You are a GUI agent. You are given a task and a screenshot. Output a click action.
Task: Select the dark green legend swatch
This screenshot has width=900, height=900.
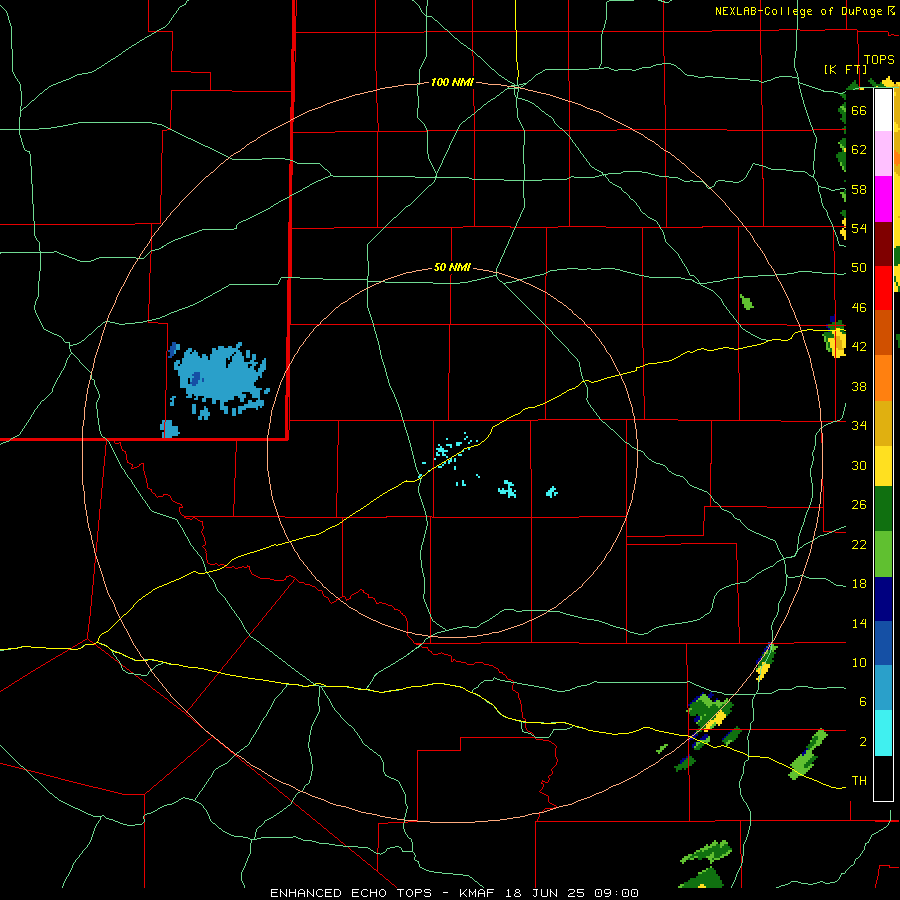tap(883, 509)
